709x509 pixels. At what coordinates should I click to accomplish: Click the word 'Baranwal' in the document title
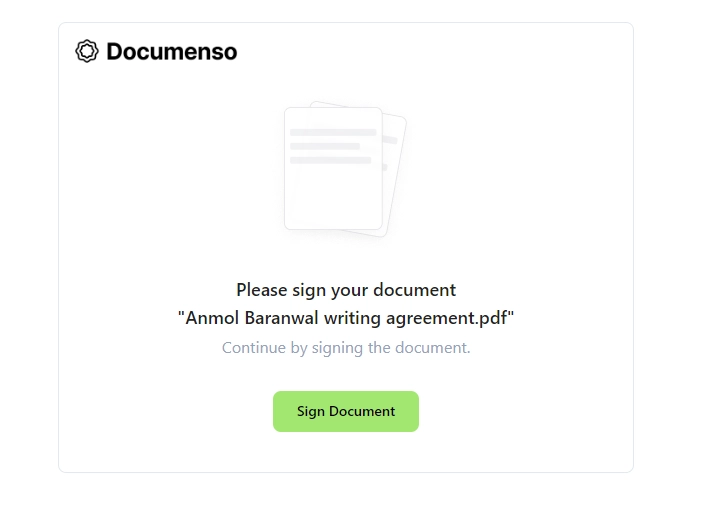282,318
